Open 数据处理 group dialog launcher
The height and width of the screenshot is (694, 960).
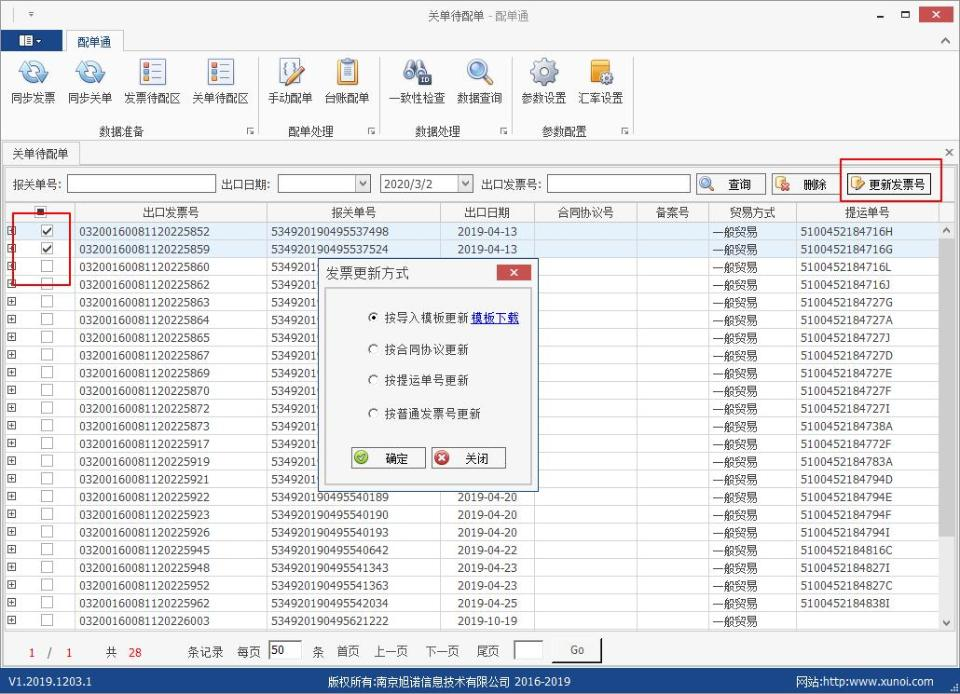pos(503,131)
